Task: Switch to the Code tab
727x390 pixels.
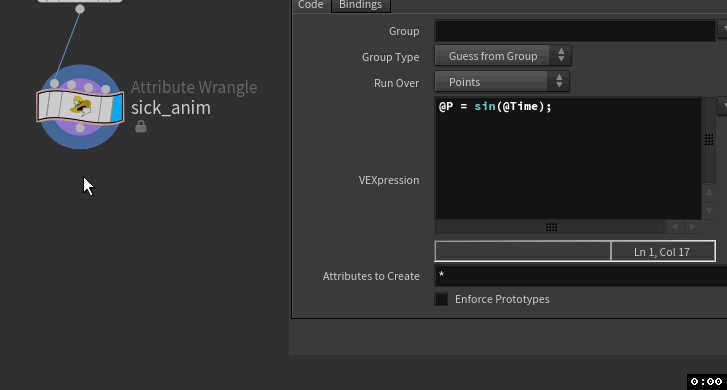Action: (x=310, y=5)
